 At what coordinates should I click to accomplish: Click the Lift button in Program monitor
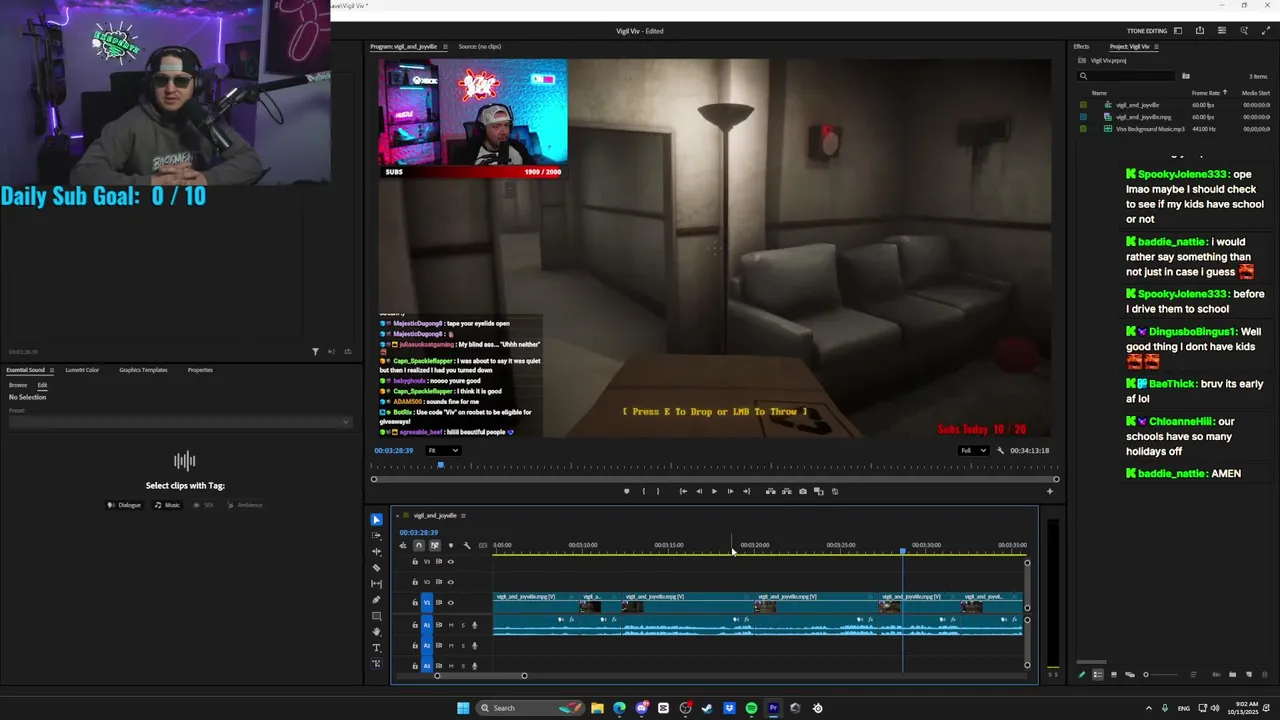(770, 491)
